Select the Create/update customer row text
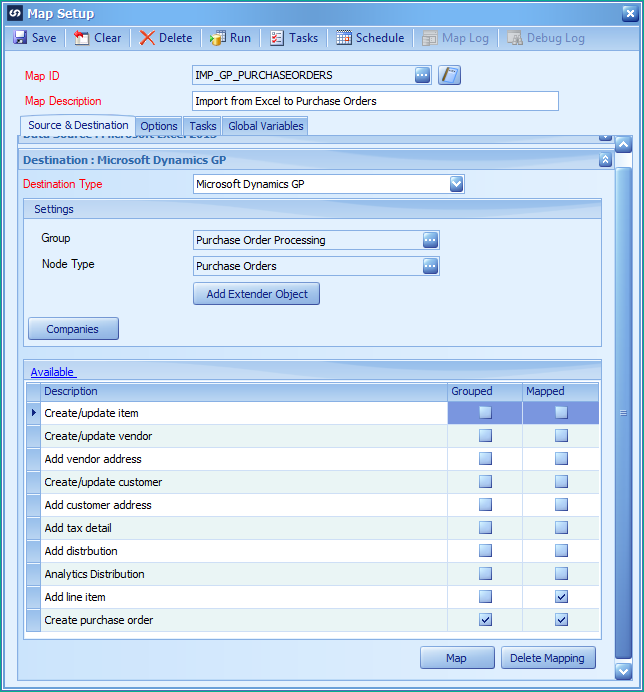 [x=103, y=482]
